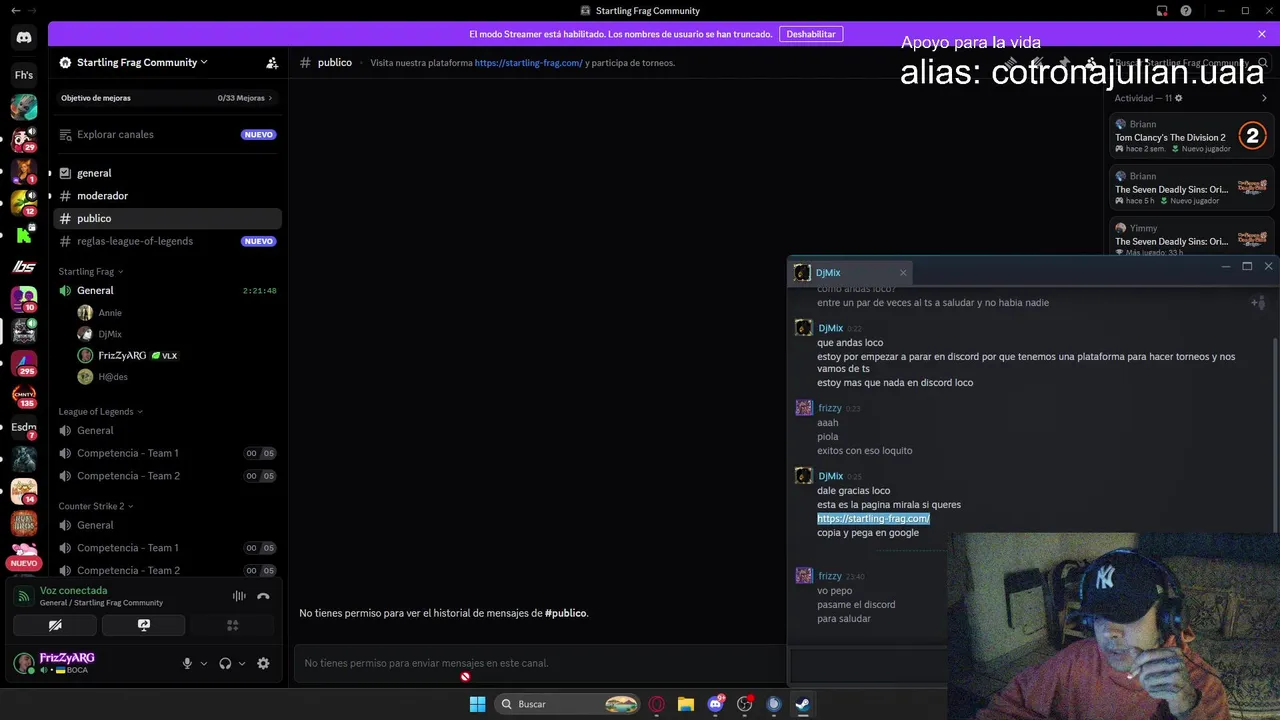The width and height of the screenshot is (1280, 720).
Task: Click DjMix avatar in chat window tab
Action: 802,272
